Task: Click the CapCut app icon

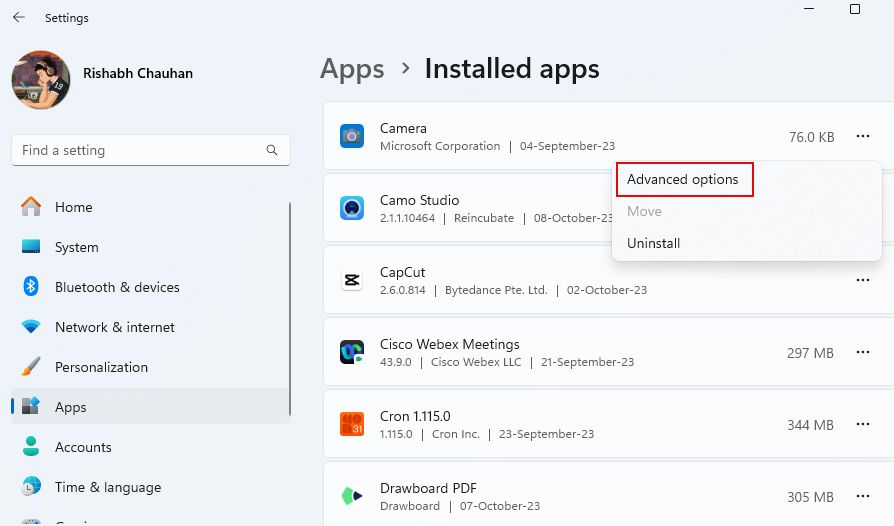Action: (352, 280)
